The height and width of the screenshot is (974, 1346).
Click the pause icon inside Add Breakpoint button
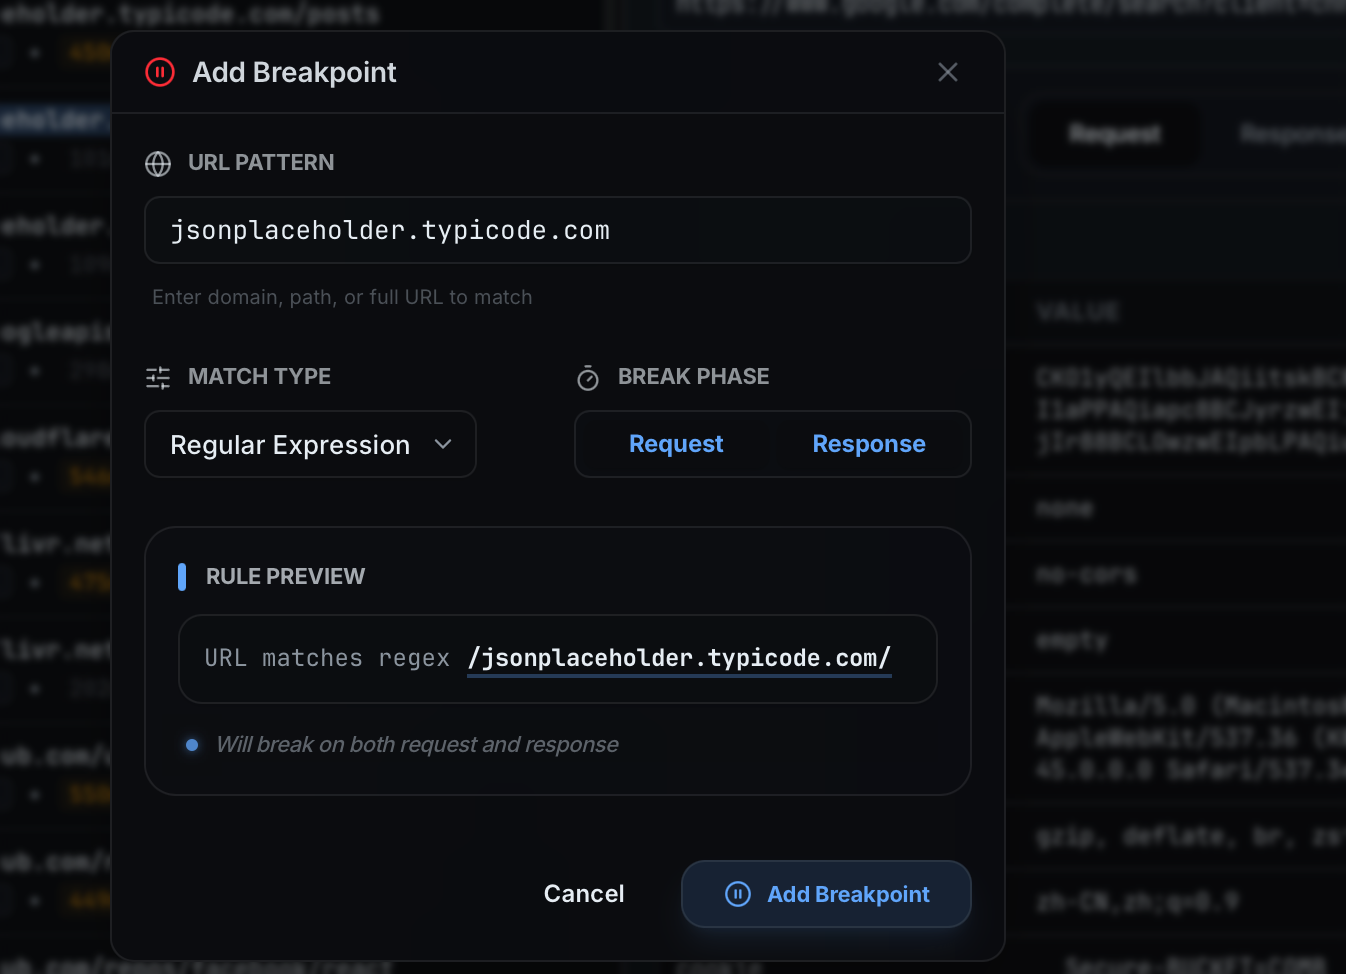737,894
